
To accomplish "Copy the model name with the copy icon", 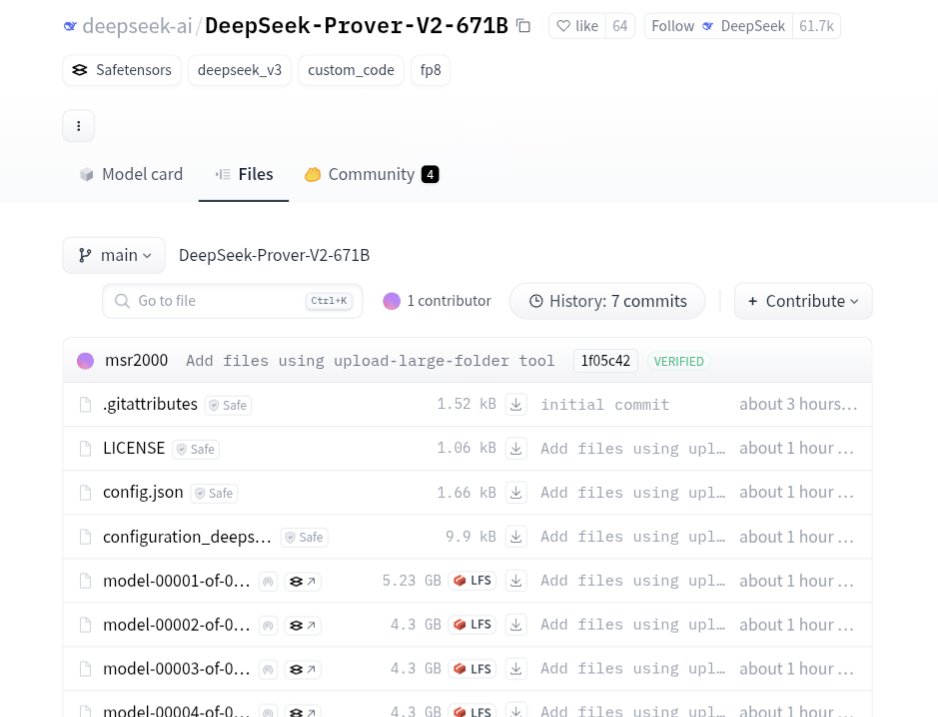I will pyautogui.click(x=523, y=26).
